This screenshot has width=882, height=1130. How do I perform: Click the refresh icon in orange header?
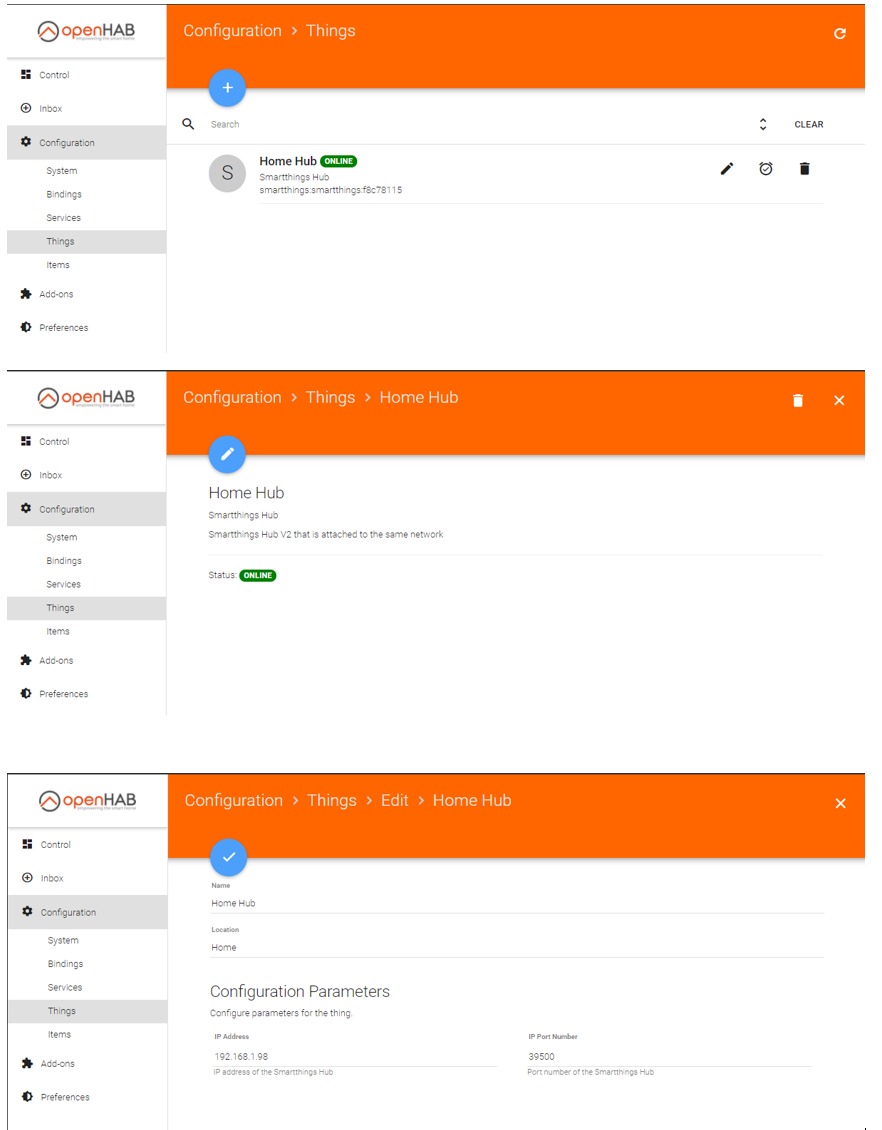click(x=839, y=33)
